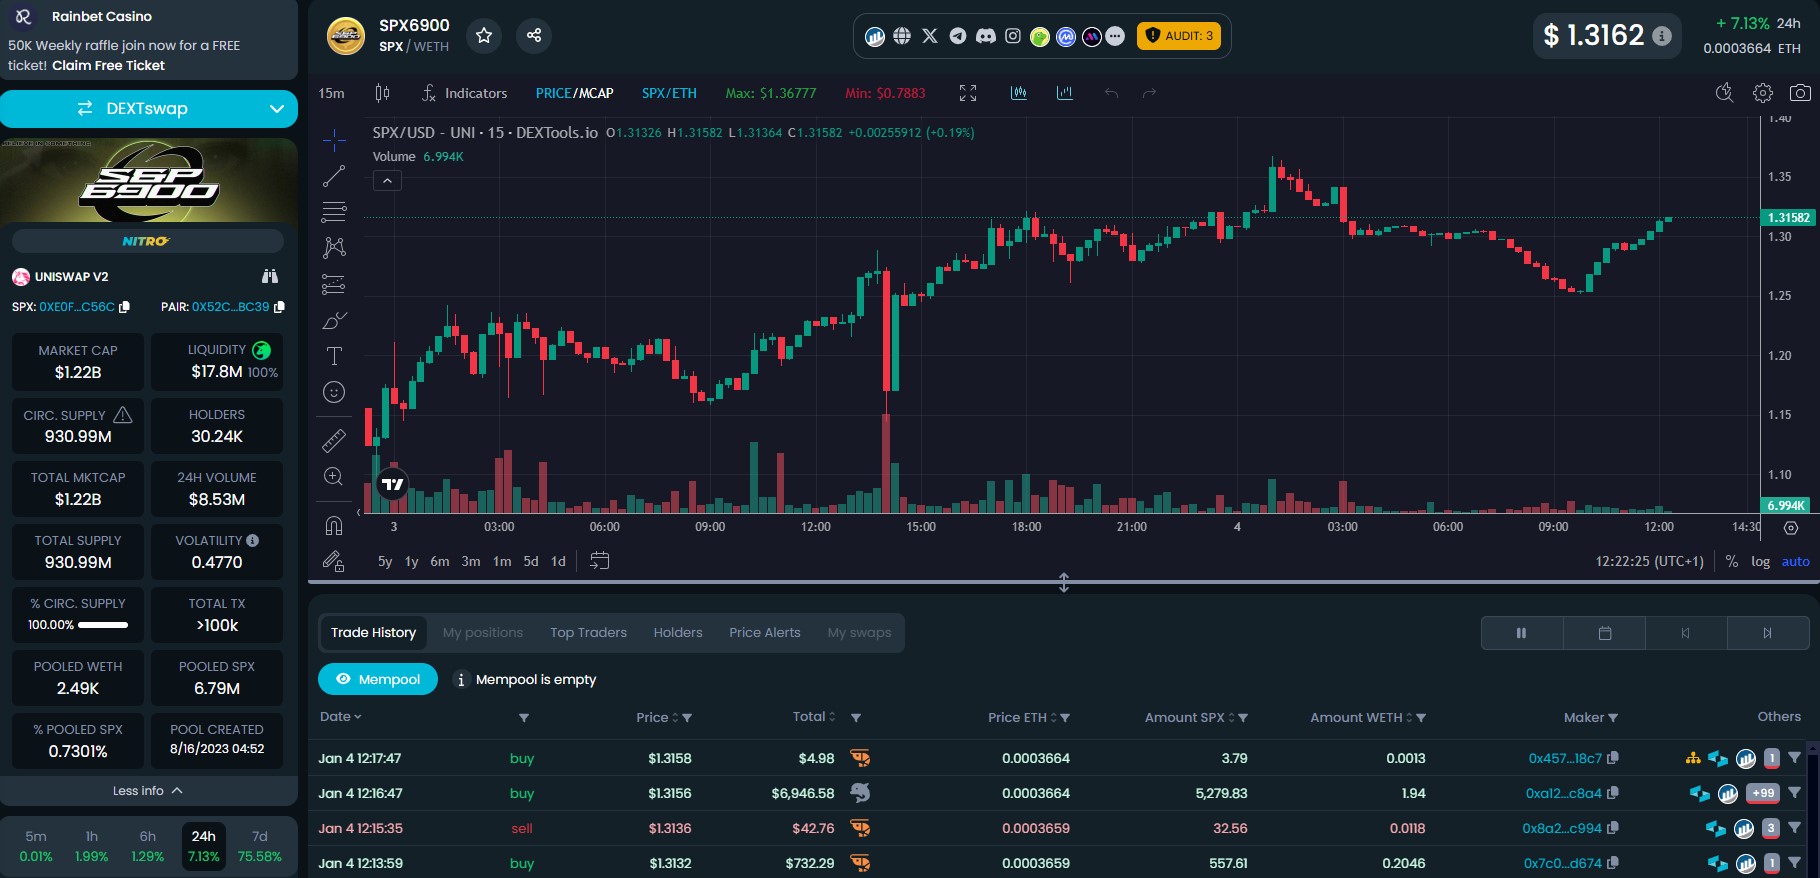Image resolution: width=1820 pixels, height=878 pixels.
Task: Open the Date column sort dropdown
Action: click(341, 717)
